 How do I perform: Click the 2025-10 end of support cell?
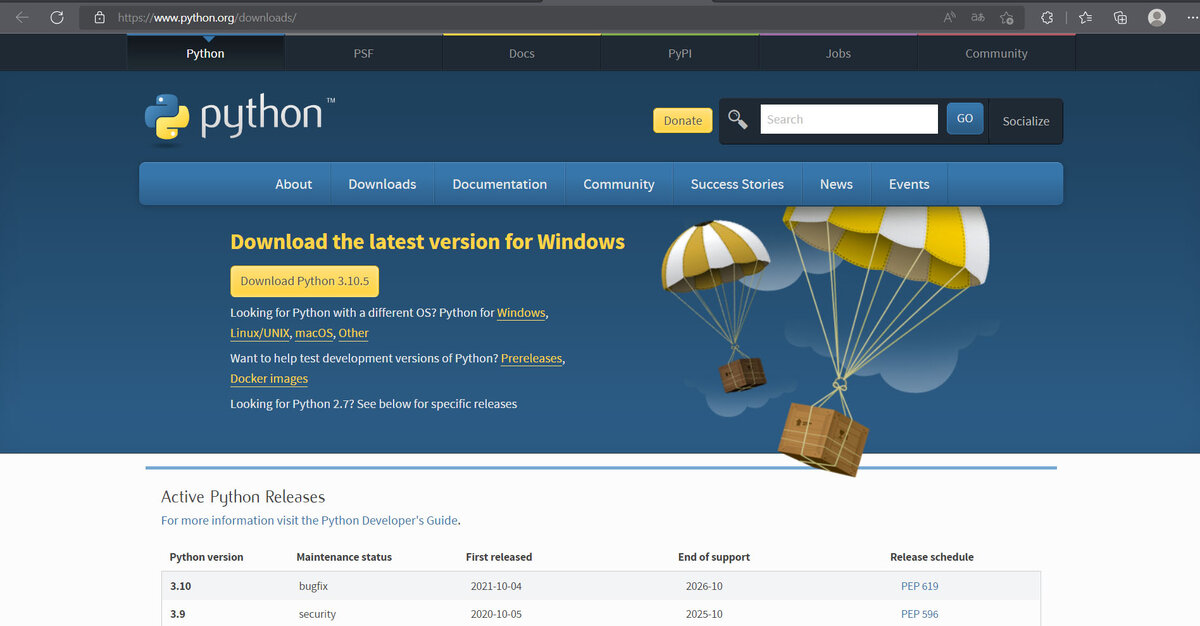coord(704,614)
